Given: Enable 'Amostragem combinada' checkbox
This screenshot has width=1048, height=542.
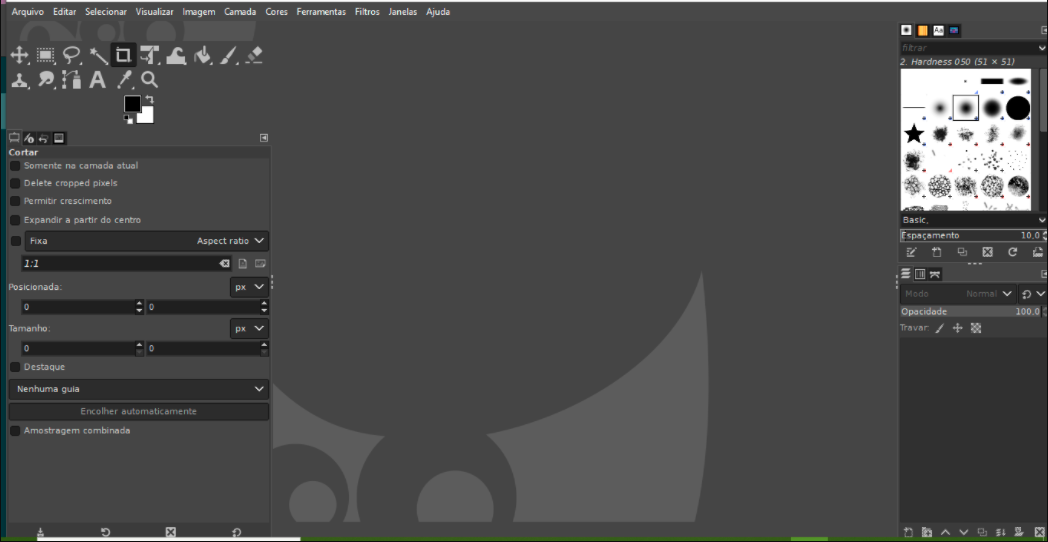Looking at the screenshot, I should (x=15, y=431).
